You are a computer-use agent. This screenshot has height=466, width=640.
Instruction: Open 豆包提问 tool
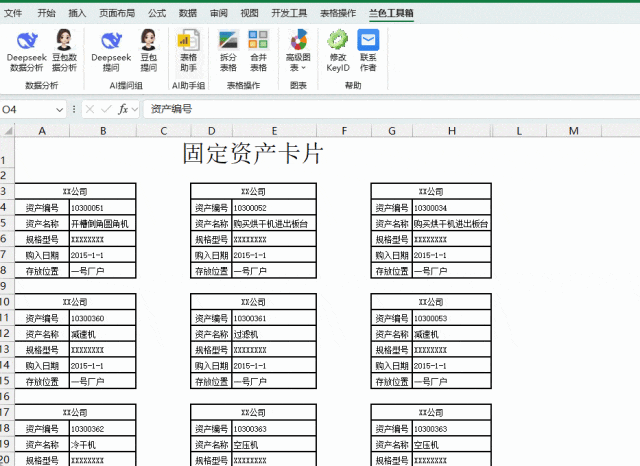[x=149, y=51]
